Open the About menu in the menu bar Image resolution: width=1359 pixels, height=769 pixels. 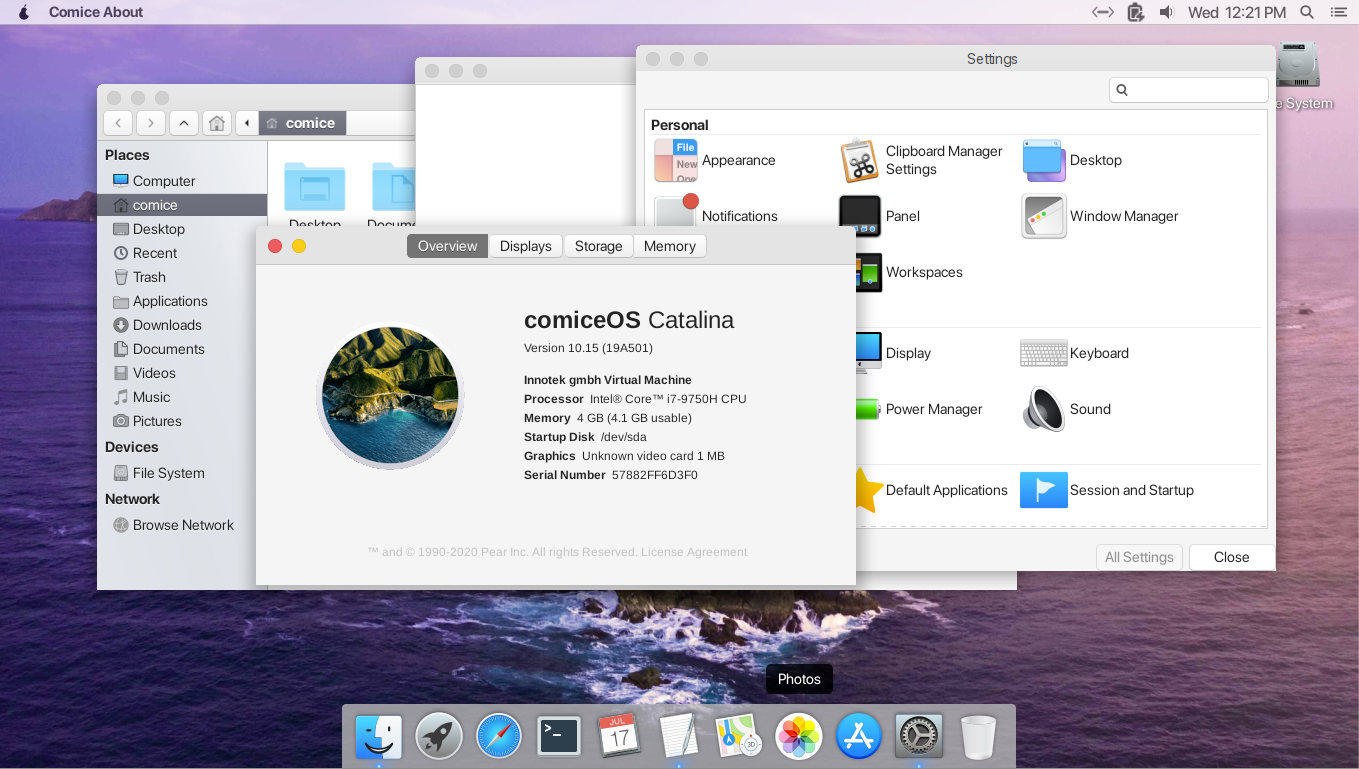(95, 12)
